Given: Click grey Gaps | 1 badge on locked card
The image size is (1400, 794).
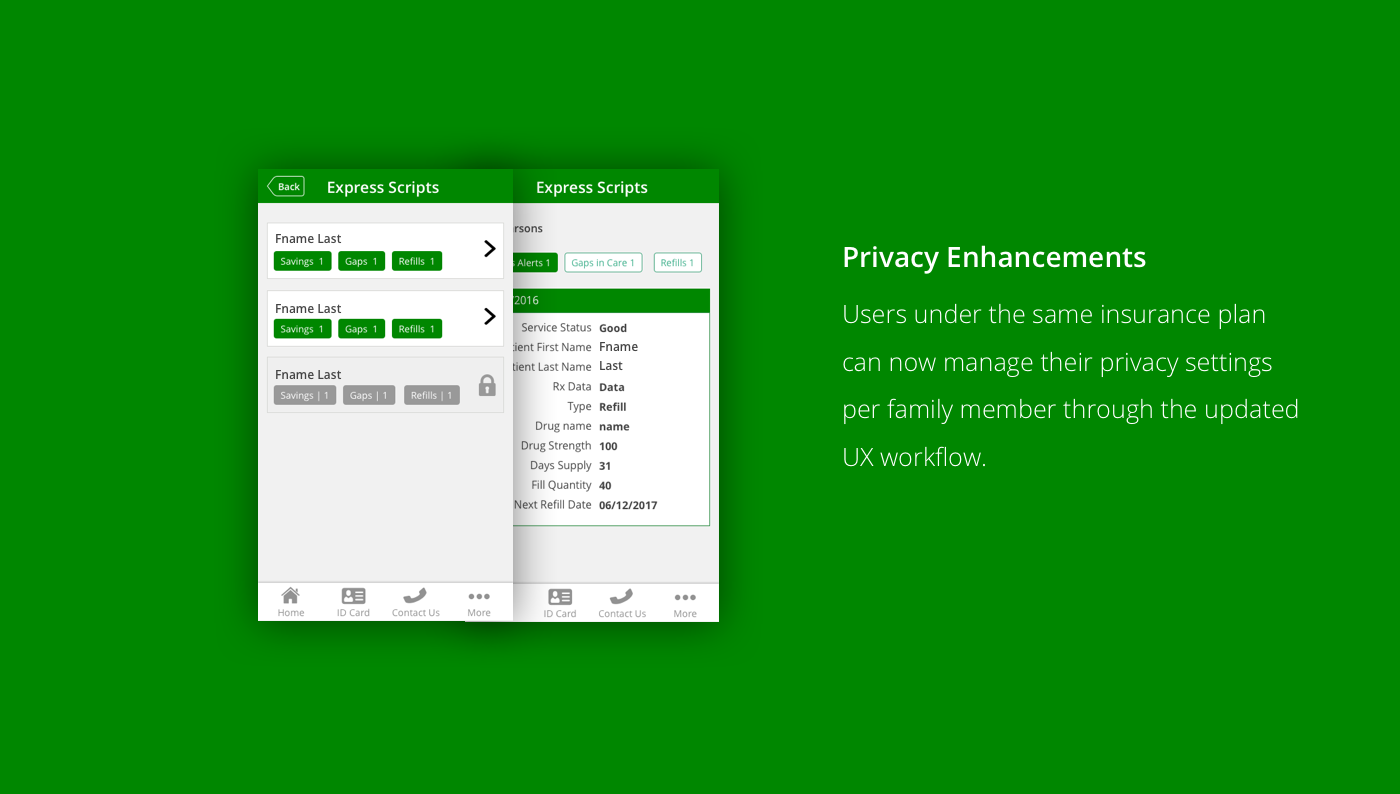Looking at the screenshot, I should 369,395.
